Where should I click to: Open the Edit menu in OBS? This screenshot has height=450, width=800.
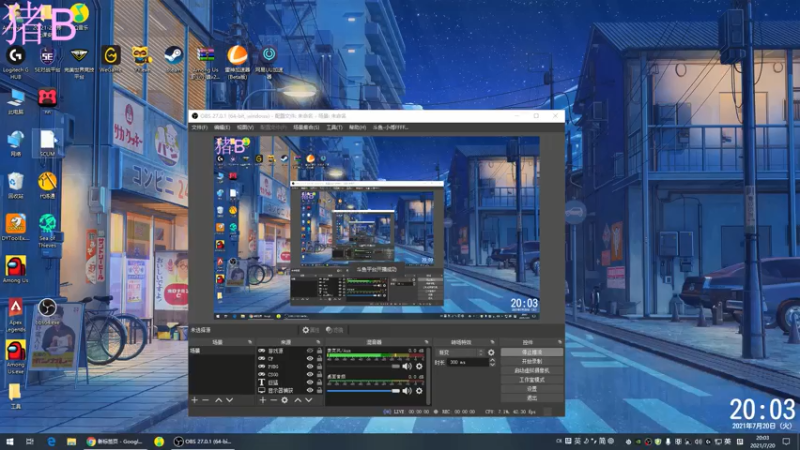tap(222, 128)
